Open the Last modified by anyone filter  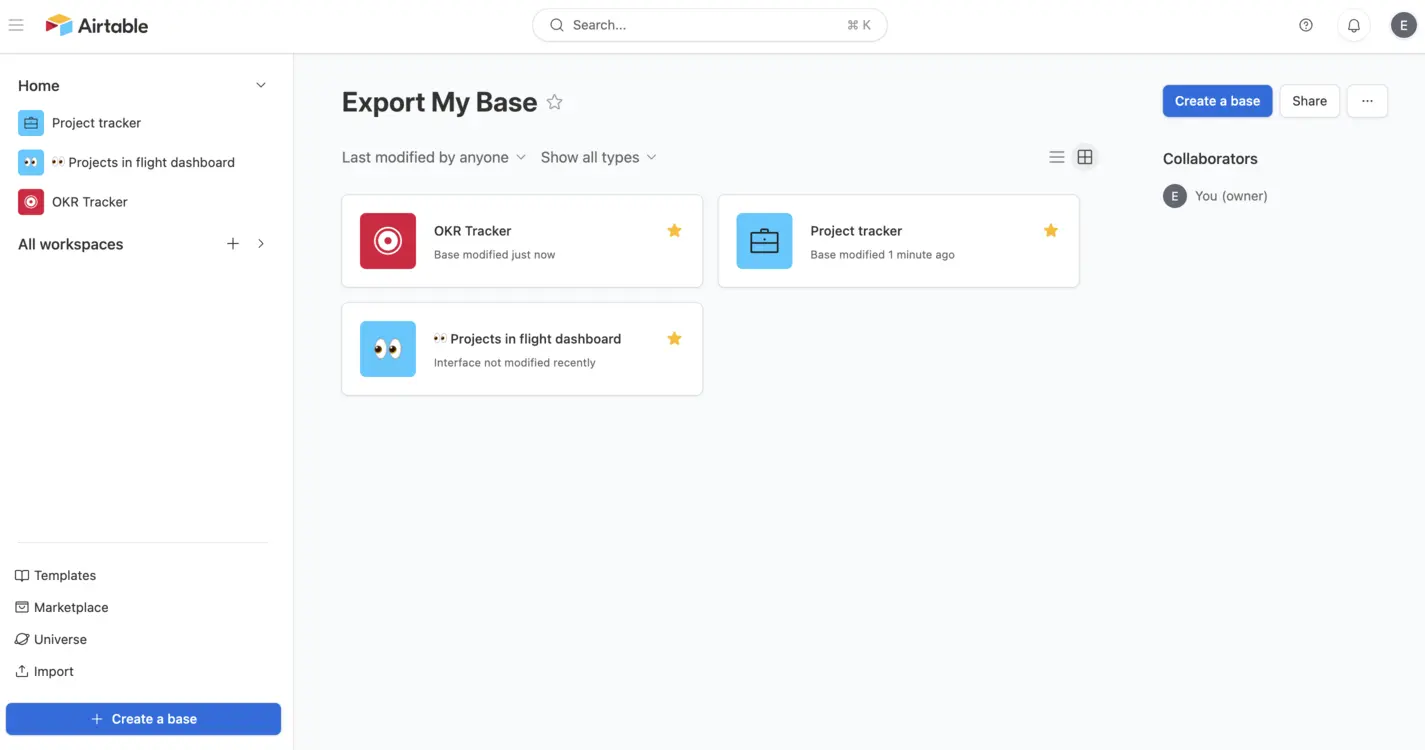[x=433, y=157]
